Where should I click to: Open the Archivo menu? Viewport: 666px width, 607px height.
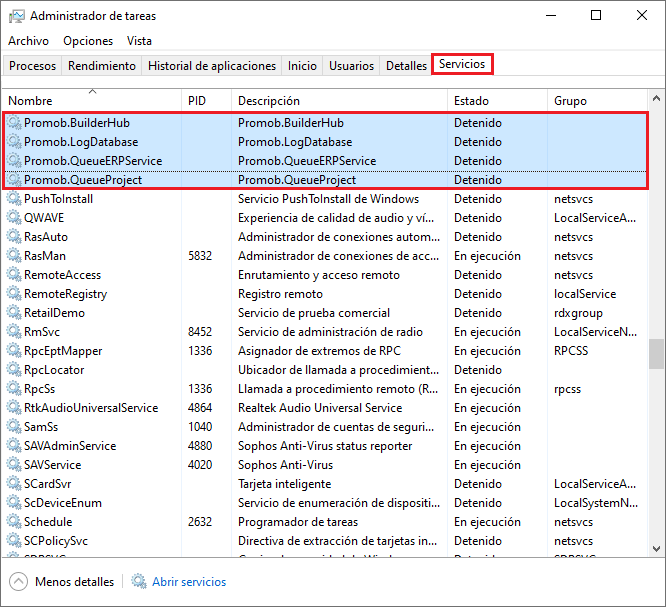pyautogui.click(x=28, y=41)
